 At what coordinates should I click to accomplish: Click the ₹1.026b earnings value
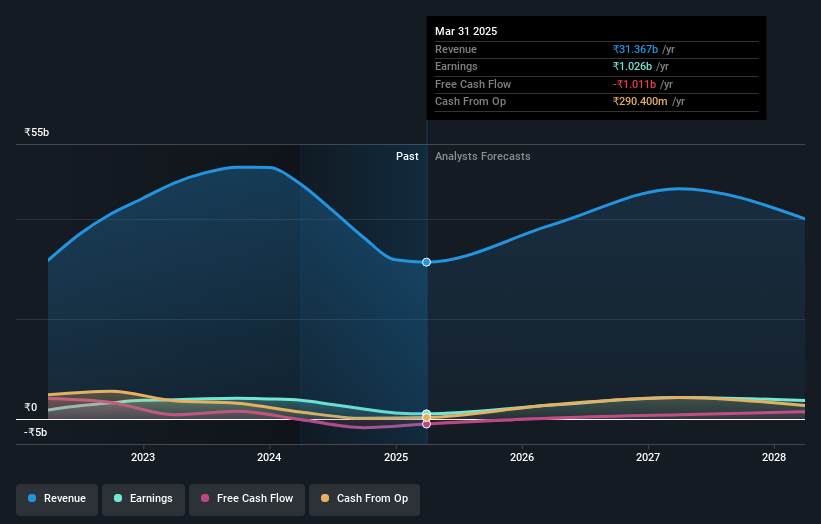632,66
